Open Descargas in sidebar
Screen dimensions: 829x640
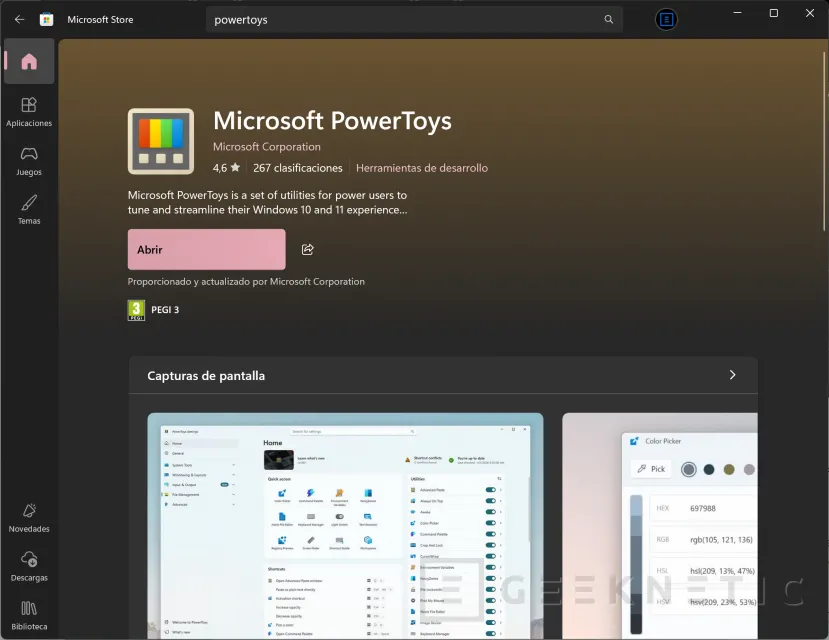(x=29, y=567)
